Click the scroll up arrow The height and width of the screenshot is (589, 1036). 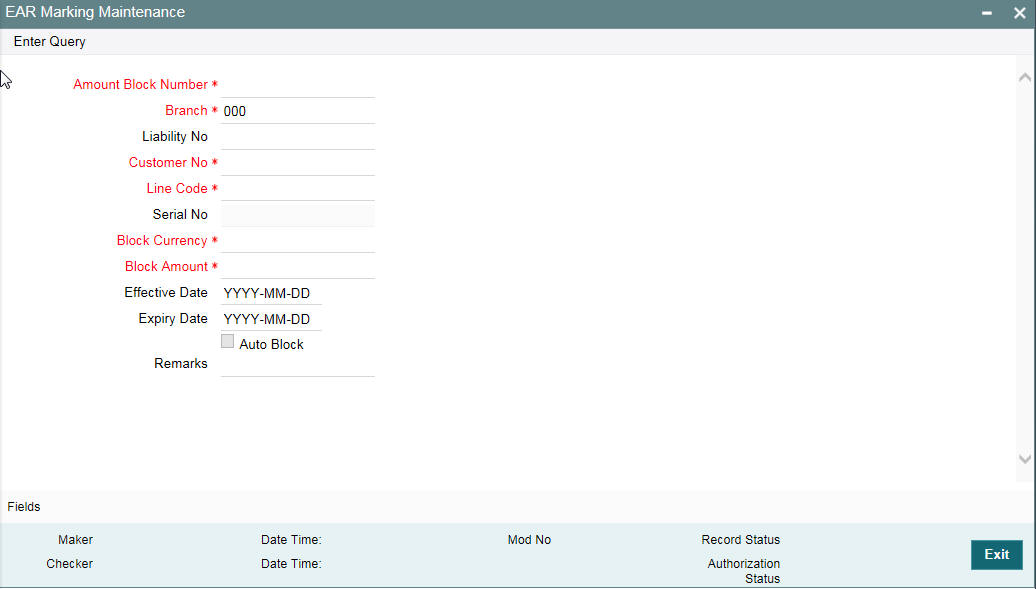(x=1025, y=78)
